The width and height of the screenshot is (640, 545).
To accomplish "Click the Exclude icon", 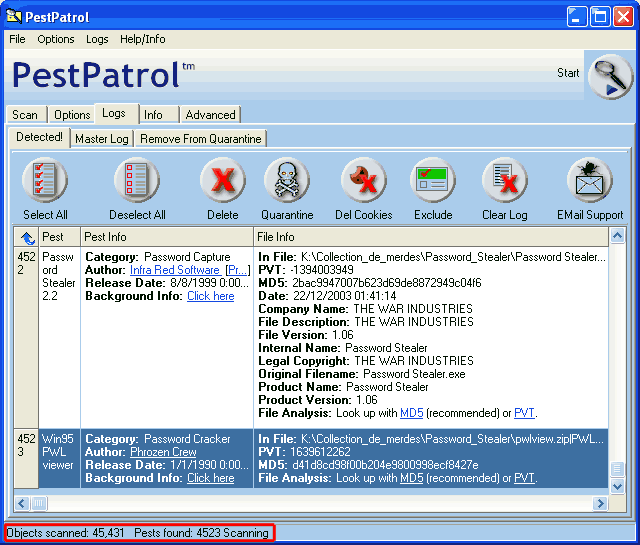I will tap(433, 180).
